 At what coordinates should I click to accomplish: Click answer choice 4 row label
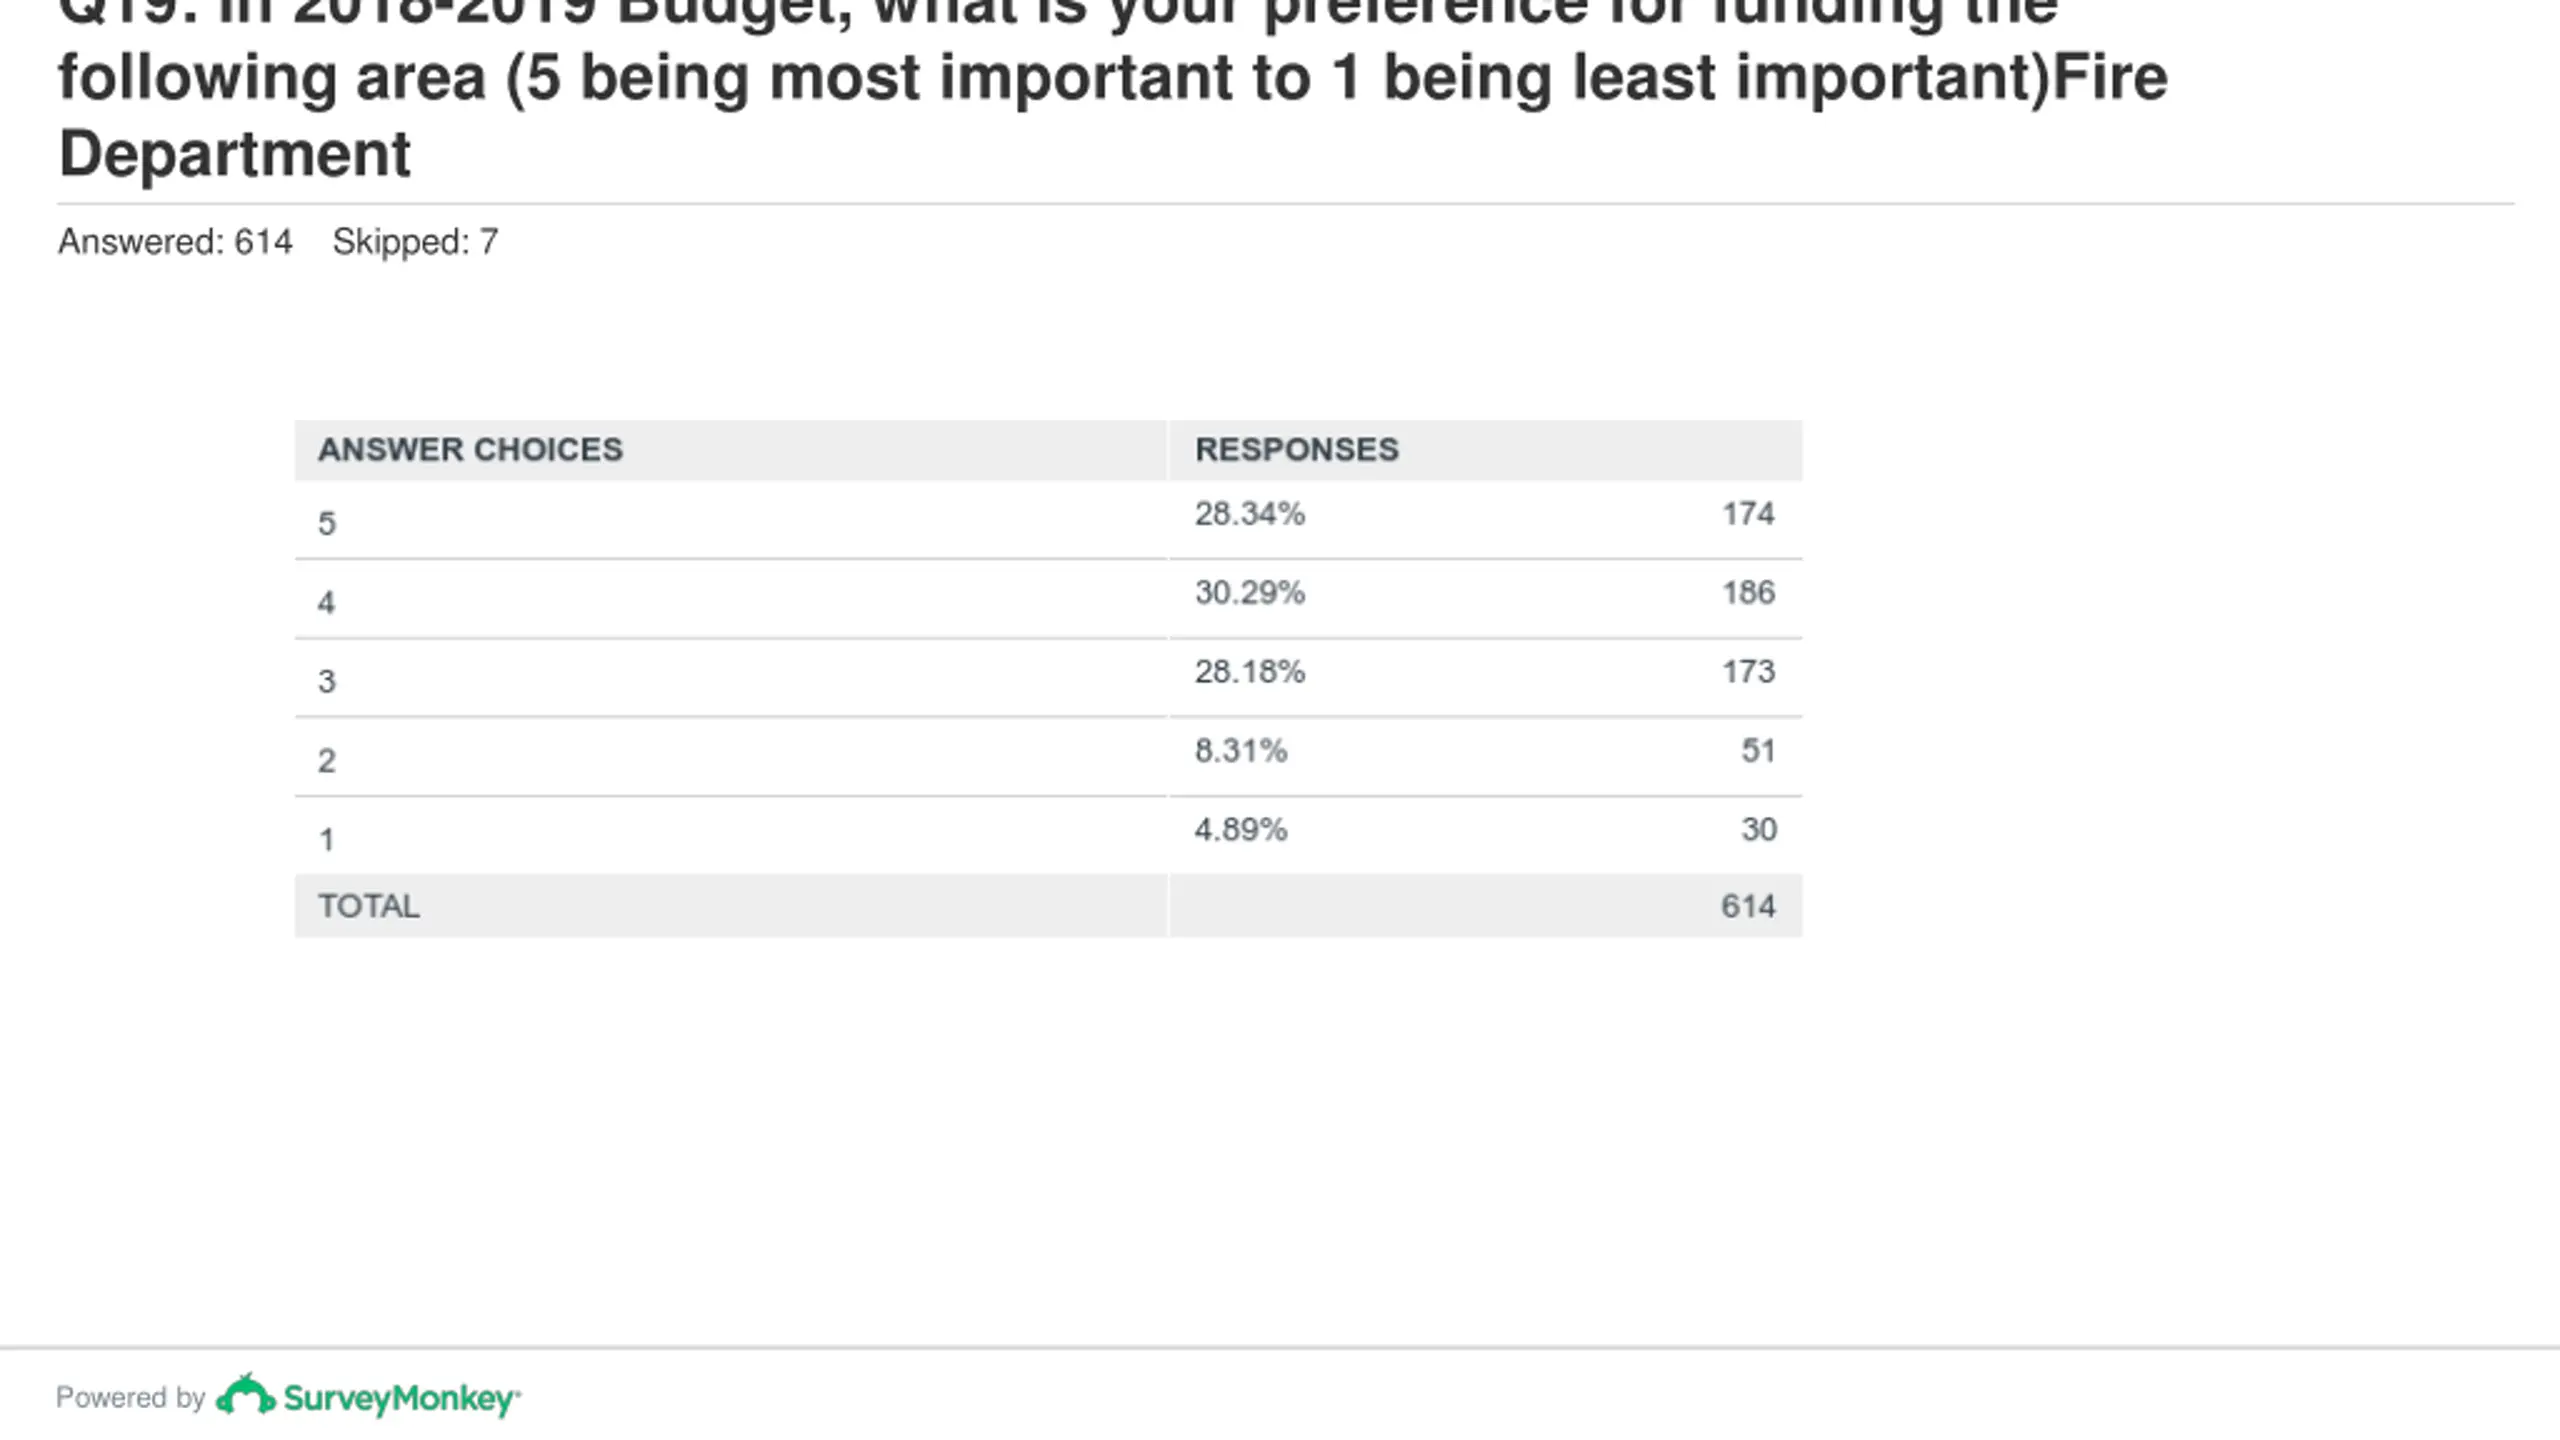(x=327, y=603)
